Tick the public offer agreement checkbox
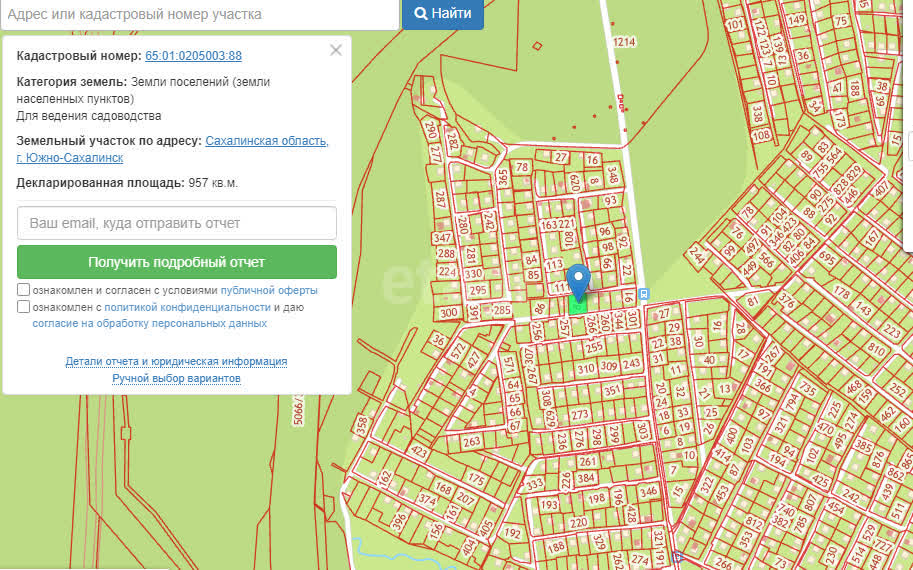This screenshot has height=570, width=913. 24,290
